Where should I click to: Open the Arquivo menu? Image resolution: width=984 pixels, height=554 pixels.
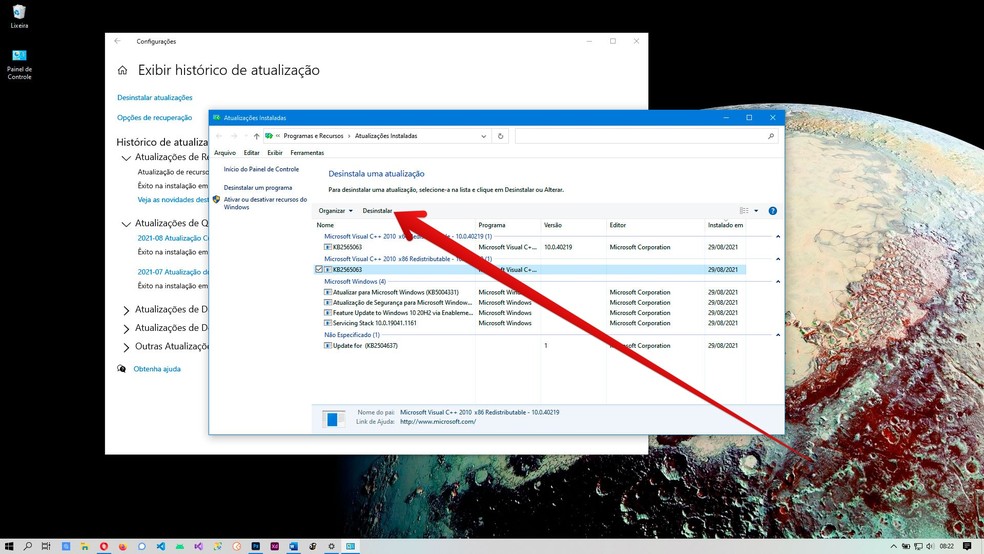[x=225, y=152]
